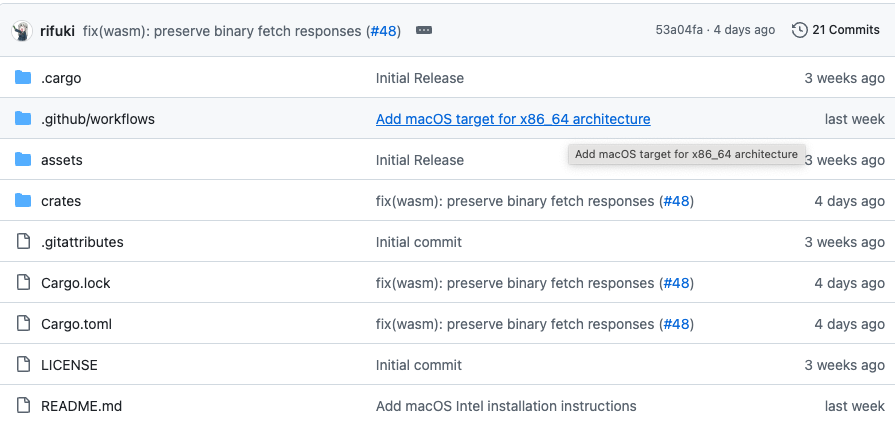The width and height of the screenshot is (895, 422).
Task: Click the crates folder icon
Action: click(23, 201)
